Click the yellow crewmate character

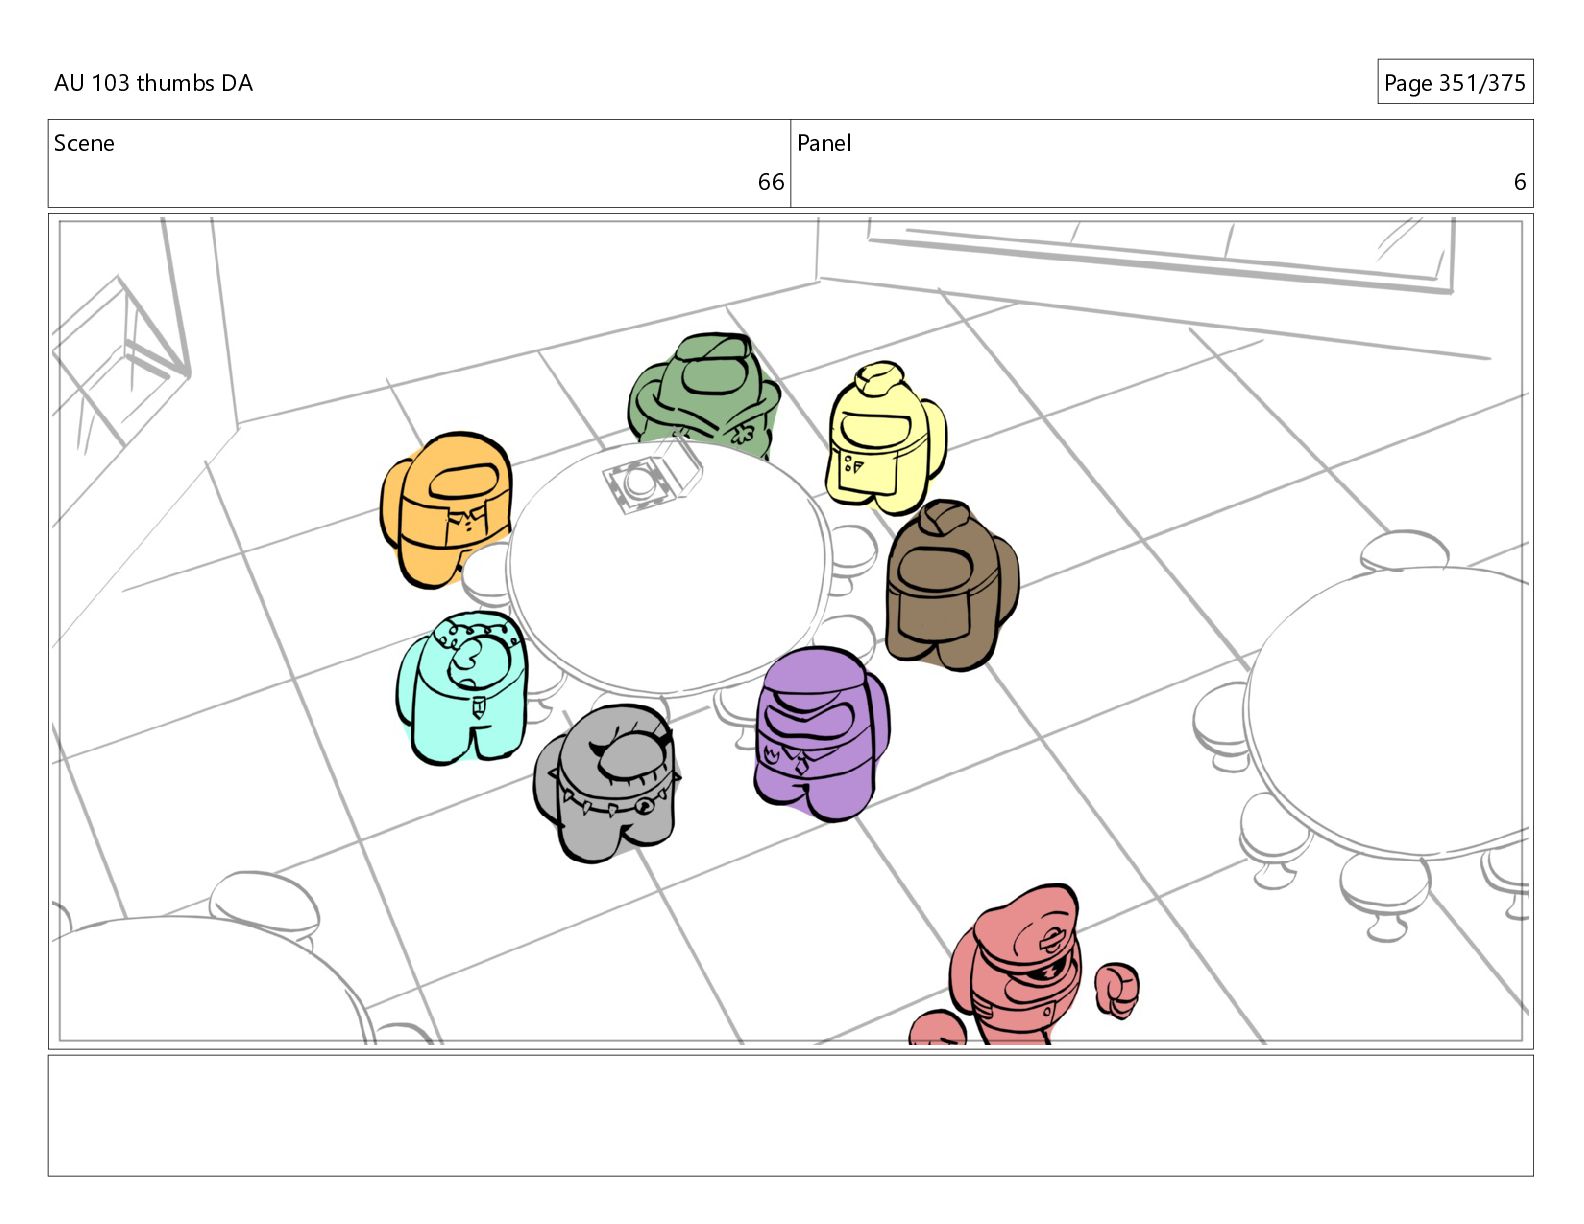[886, 437]
